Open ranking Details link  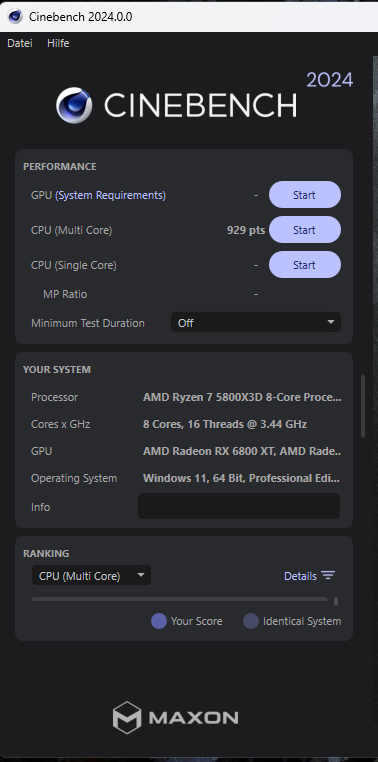[300, 576]
